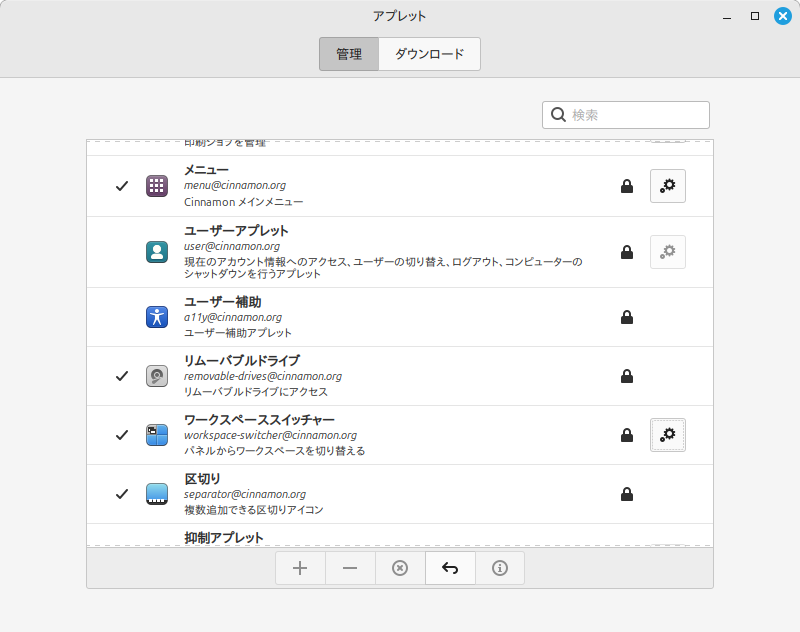Click the lock icon on ユーザーアプレット row
The image size is (800, 632).
[627, 252]
